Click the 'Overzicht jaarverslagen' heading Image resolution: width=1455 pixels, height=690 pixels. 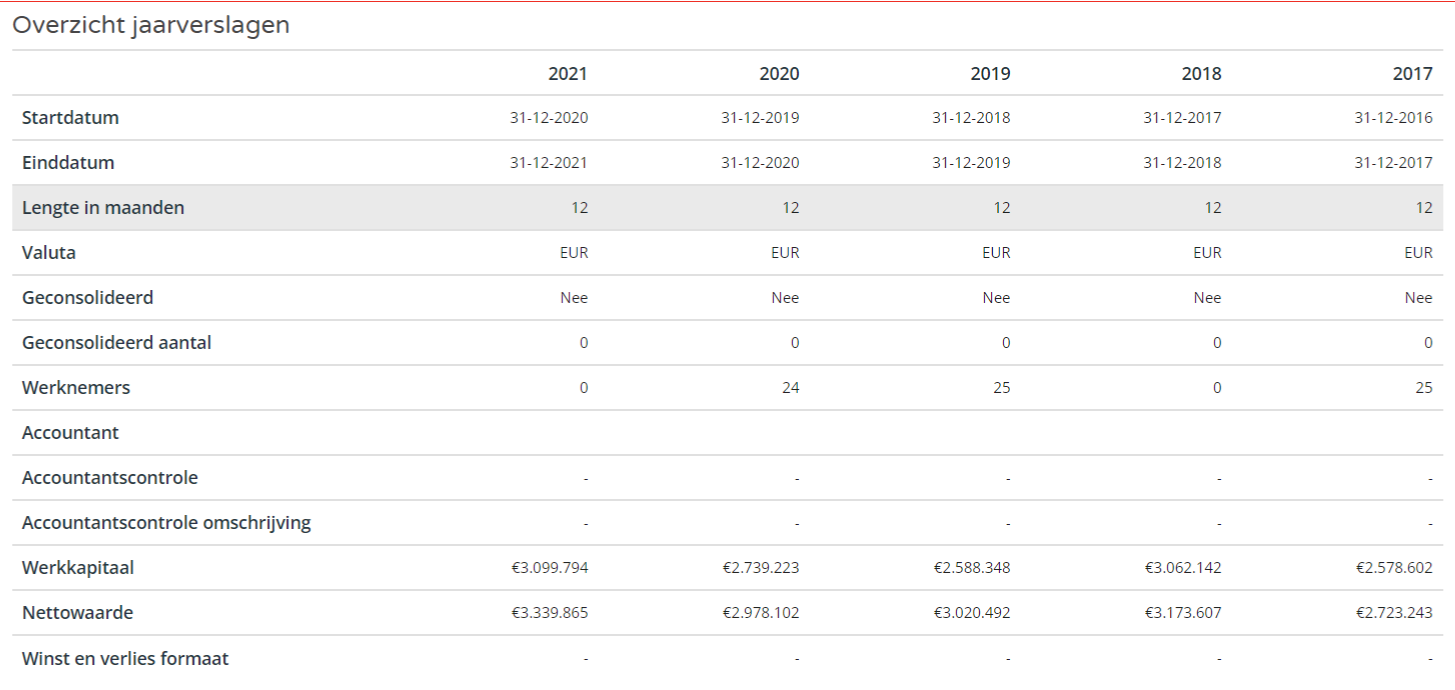coord(151,25)
